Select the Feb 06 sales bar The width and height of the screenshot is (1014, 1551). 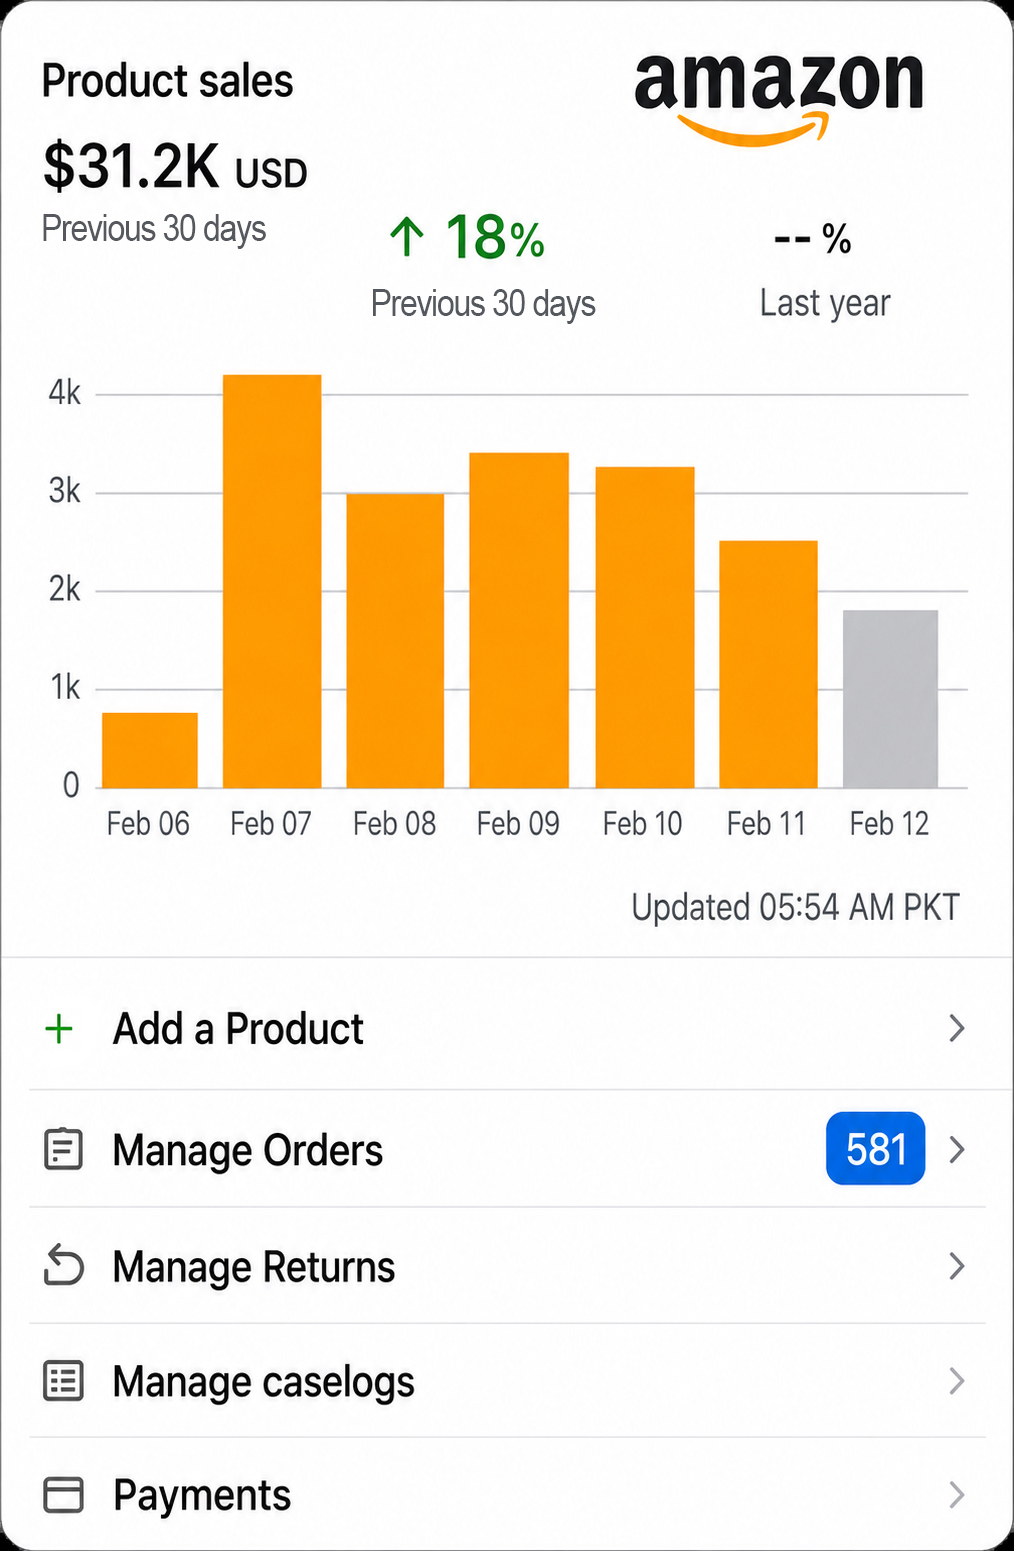(150, 750)
